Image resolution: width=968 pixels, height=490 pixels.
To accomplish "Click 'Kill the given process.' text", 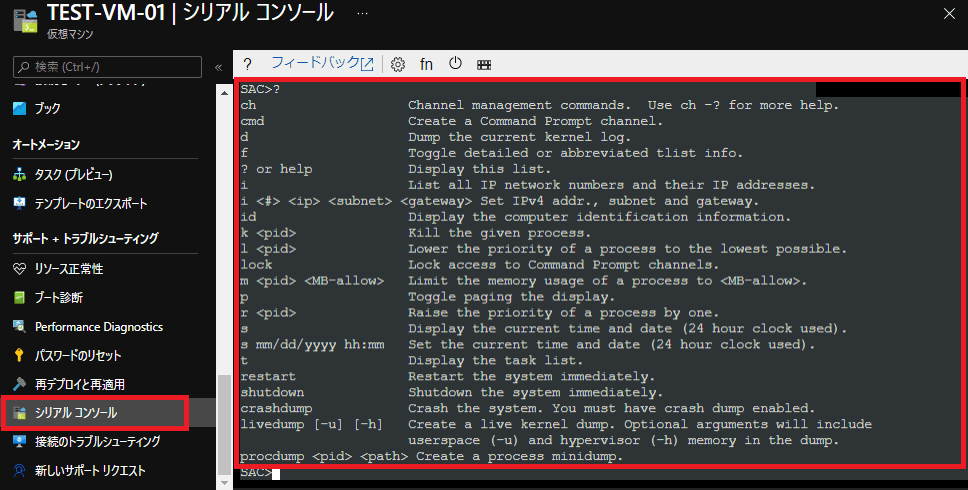I will (x=499, y=233).
